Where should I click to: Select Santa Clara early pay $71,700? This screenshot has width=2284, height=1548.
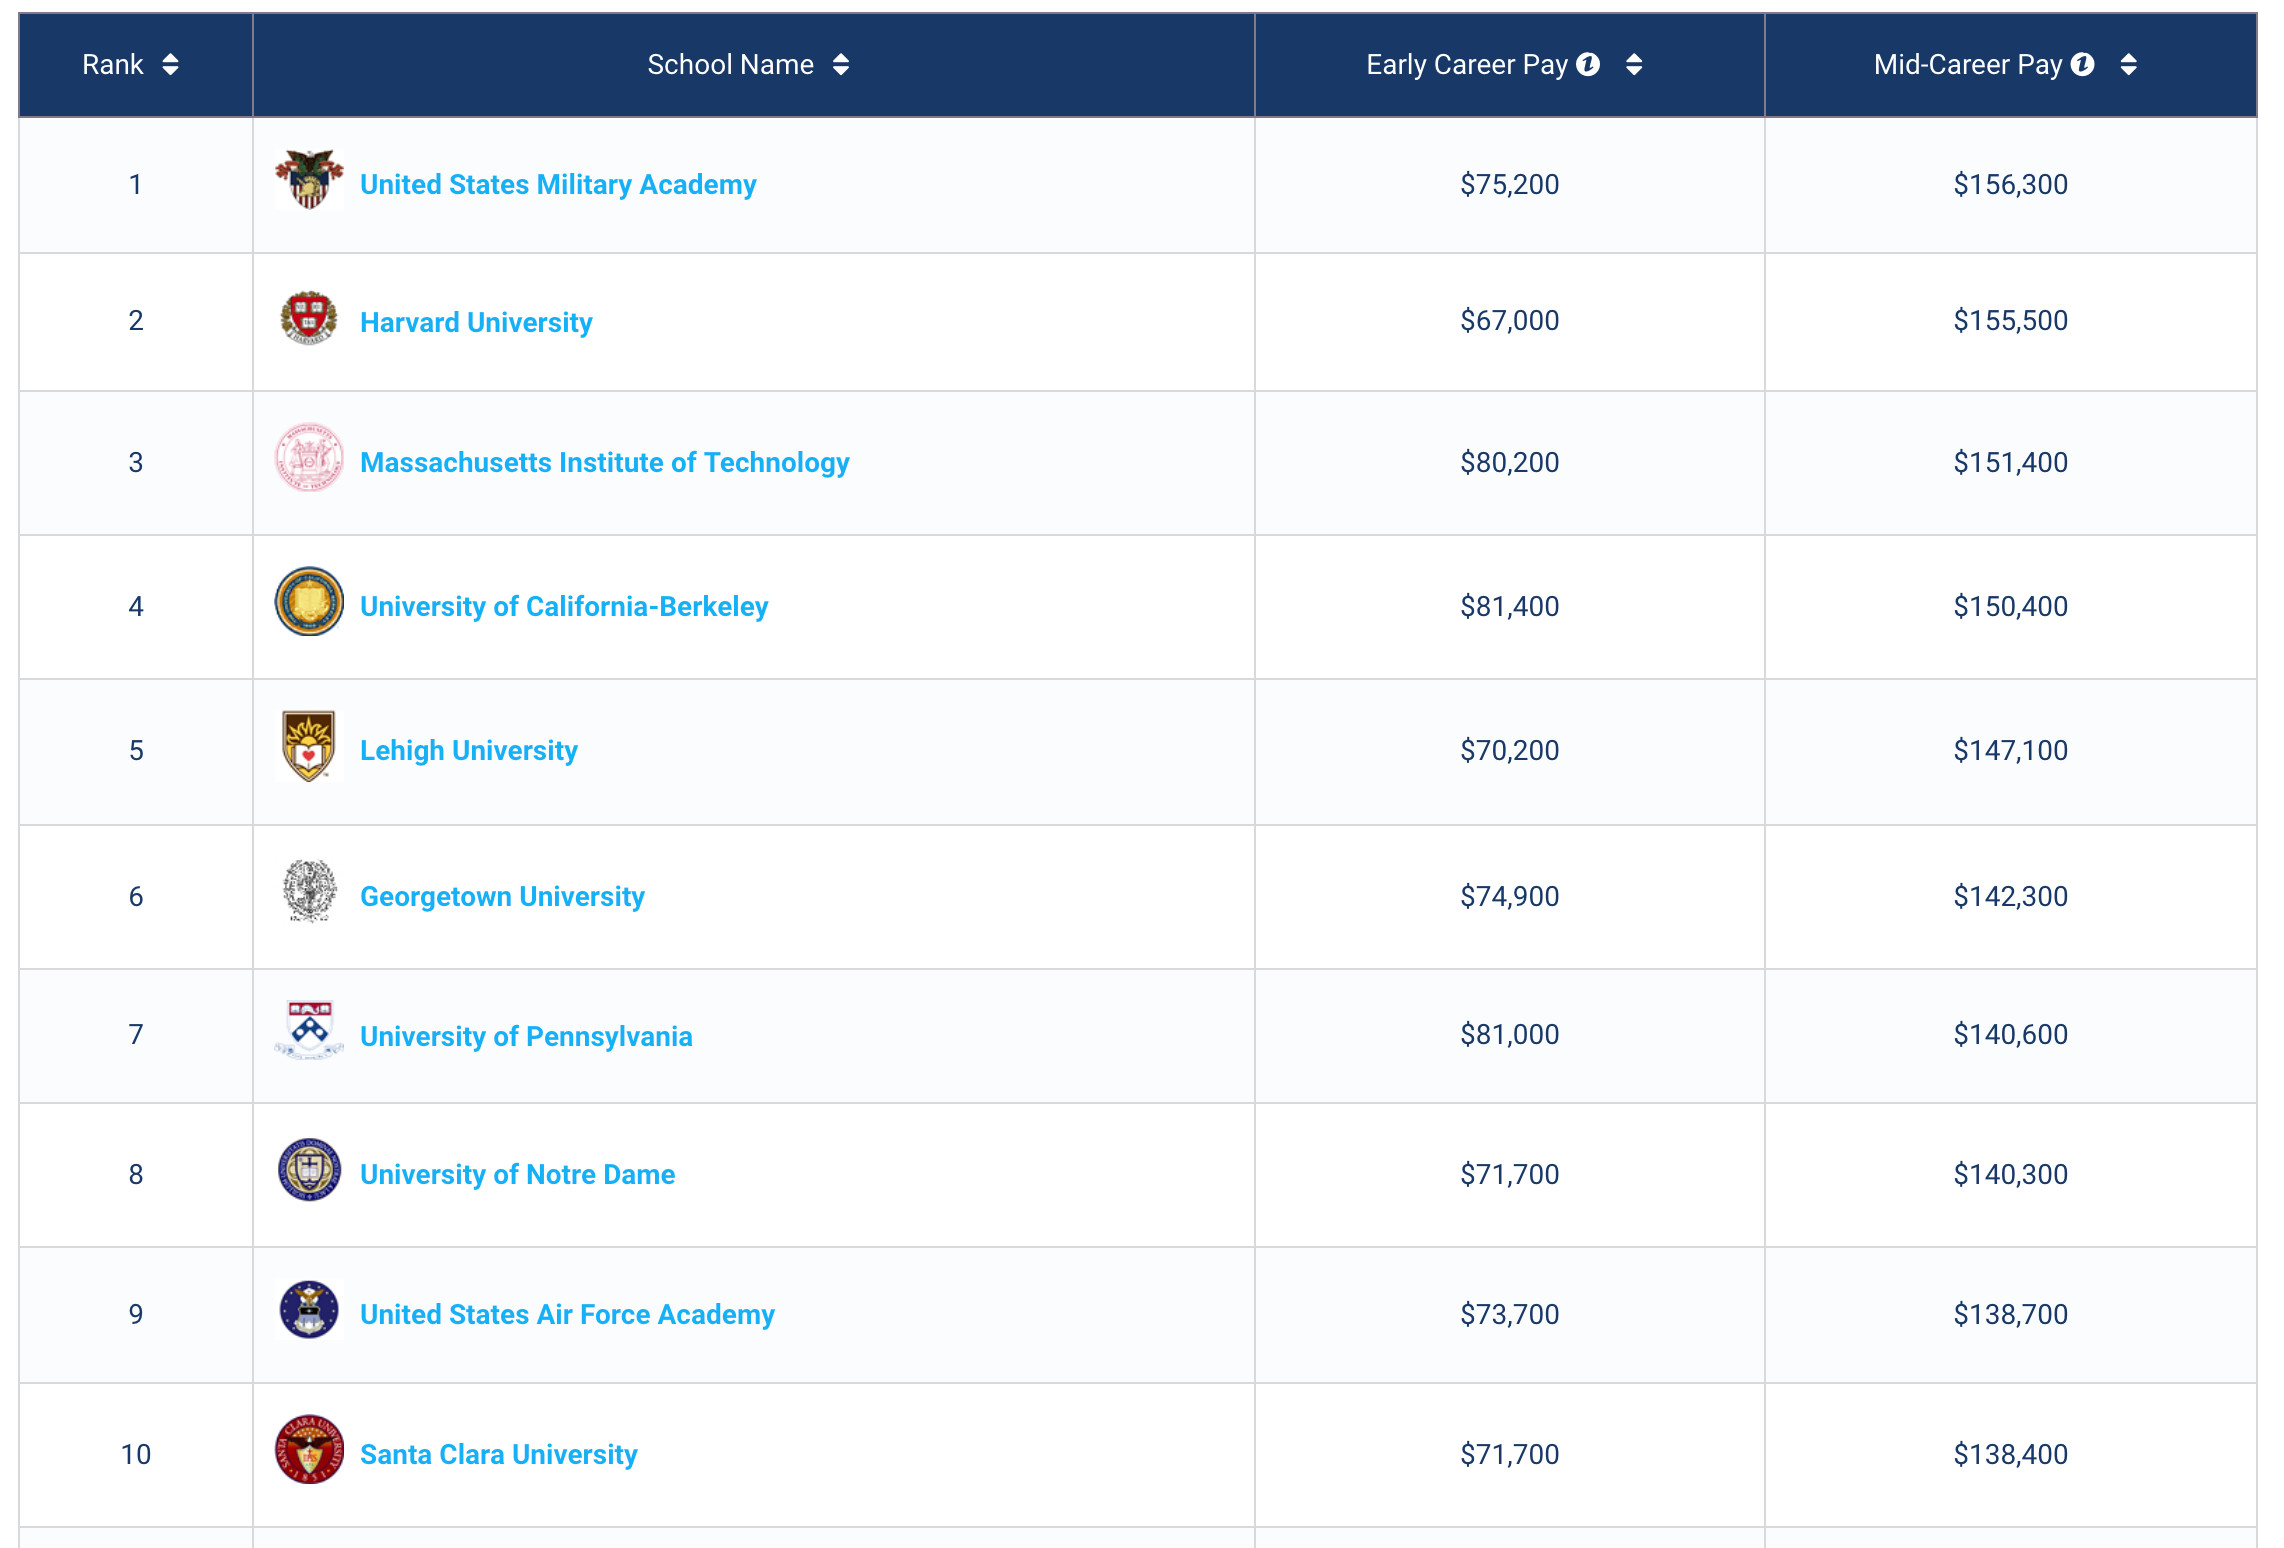pyautogui.click(x=1509, y=1454)
